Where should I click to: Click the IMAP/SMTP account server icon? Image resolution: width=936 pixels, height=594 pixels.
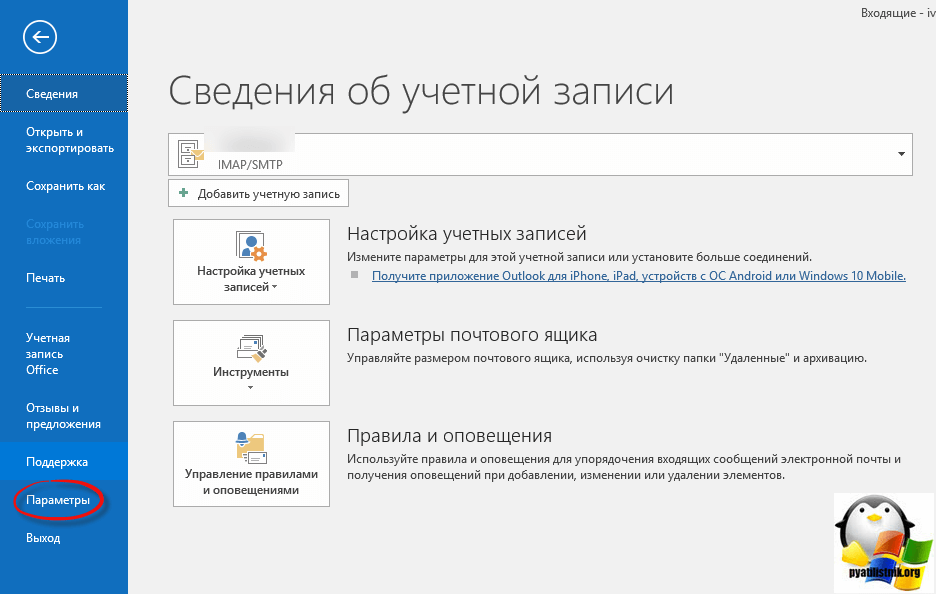pos(189,152)
